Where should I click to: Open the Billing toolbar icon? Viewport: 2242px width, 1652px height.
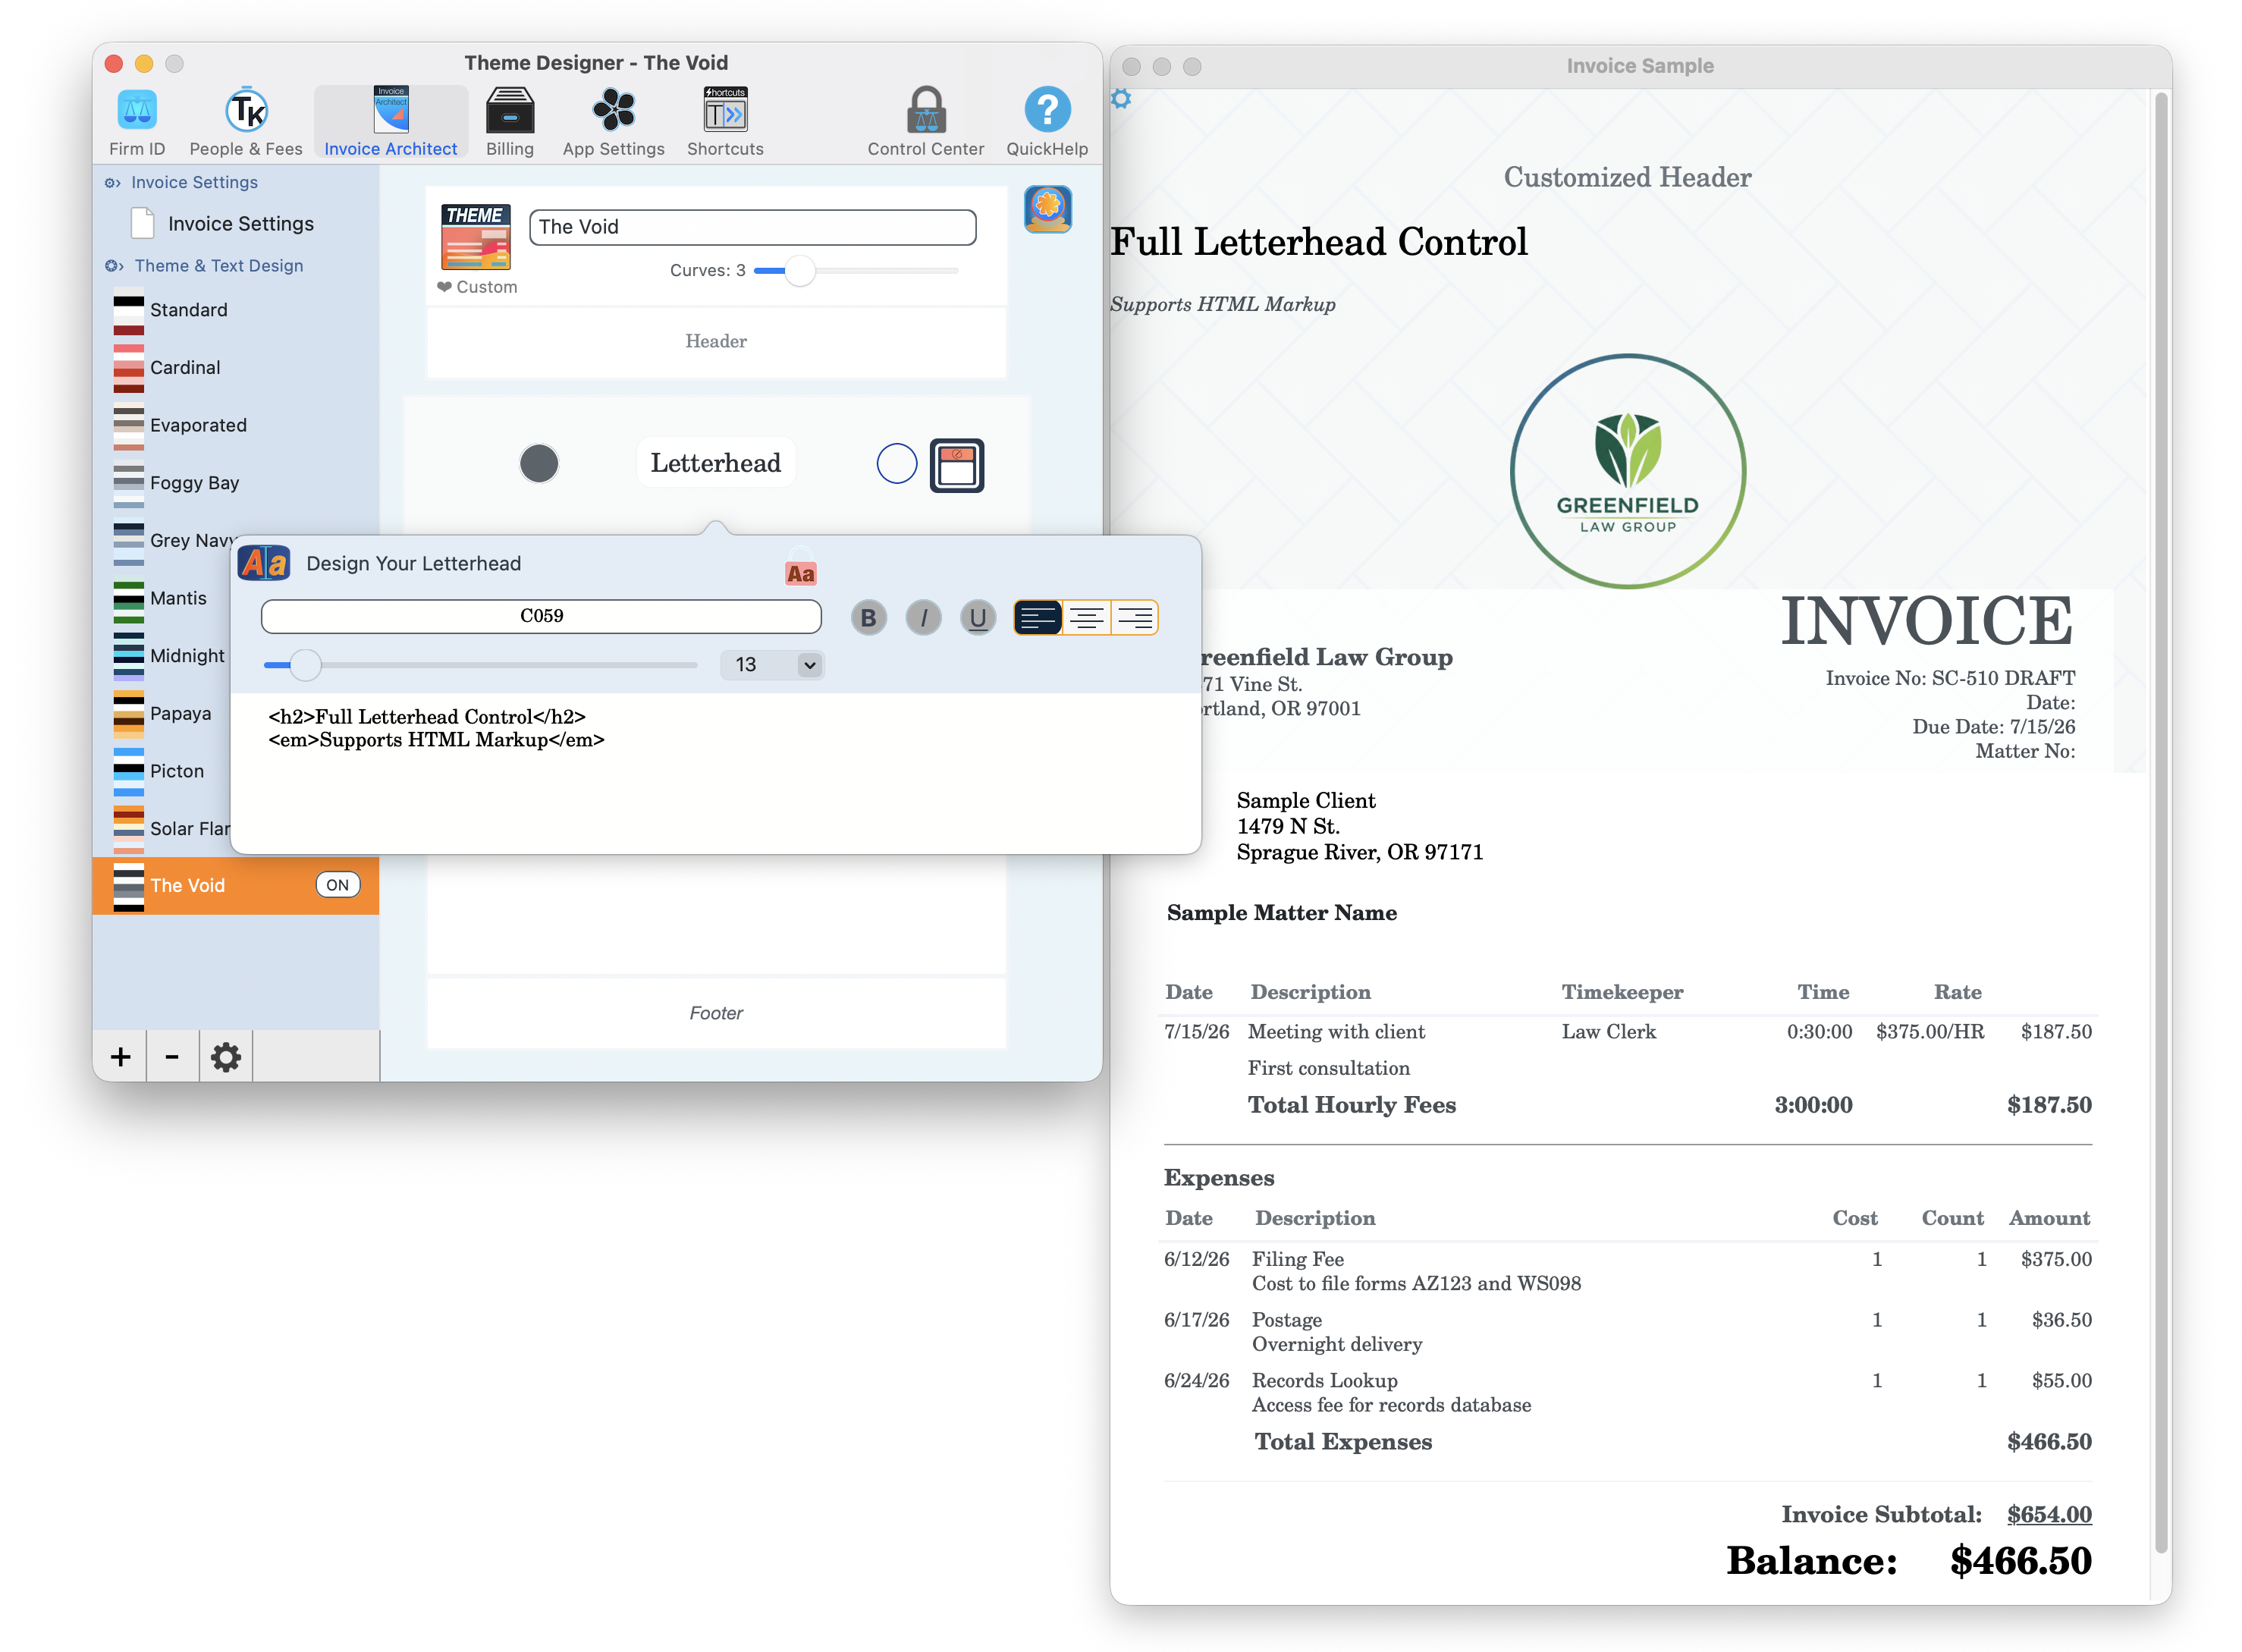click(510, 122)
